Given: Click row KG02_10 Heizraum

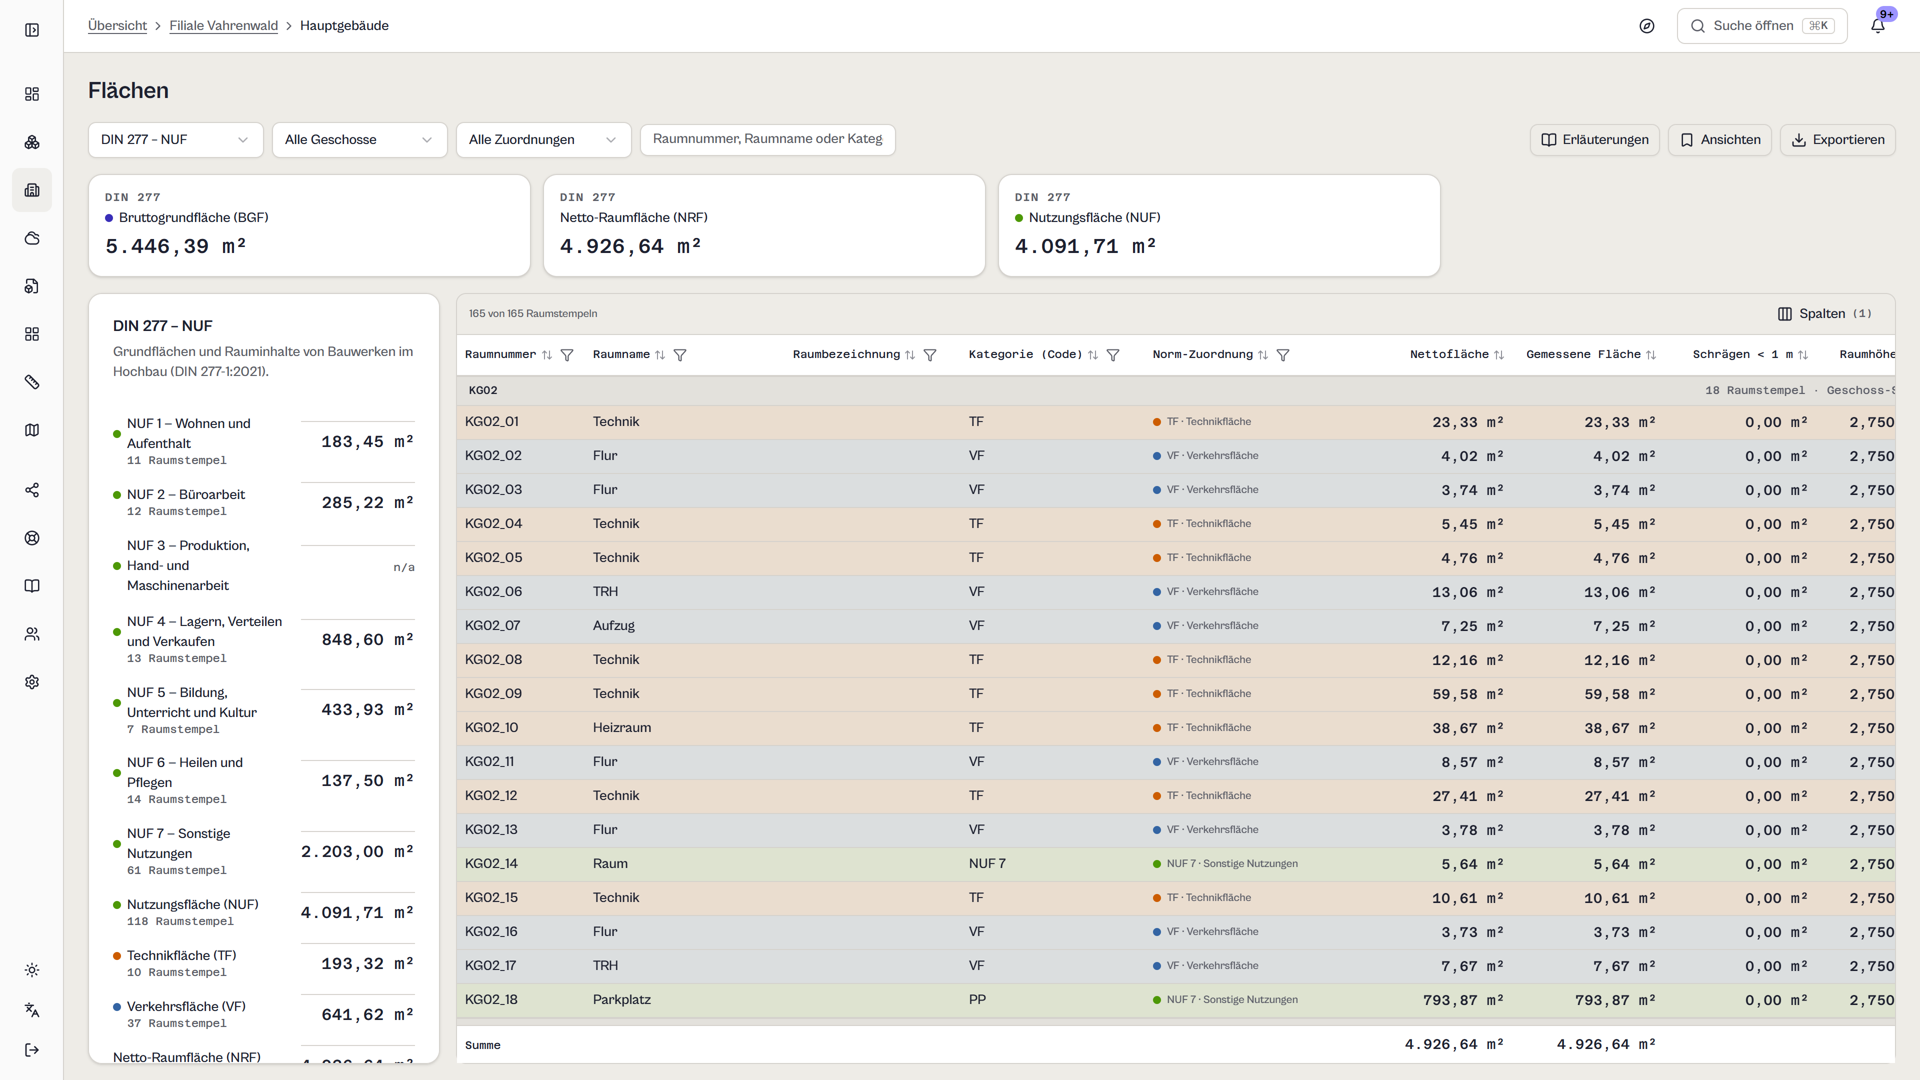Looking at the screenshot, I should tap(1176, 728).
